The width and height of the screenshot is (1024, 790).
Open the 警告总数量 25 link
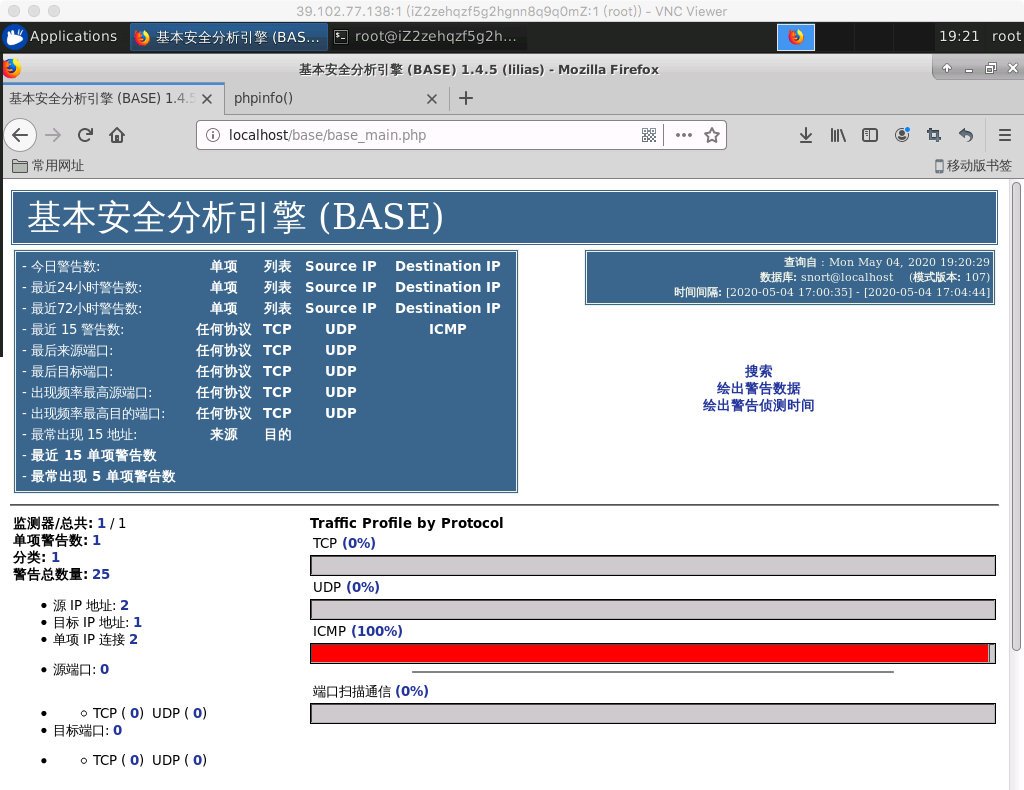point(101,575)
